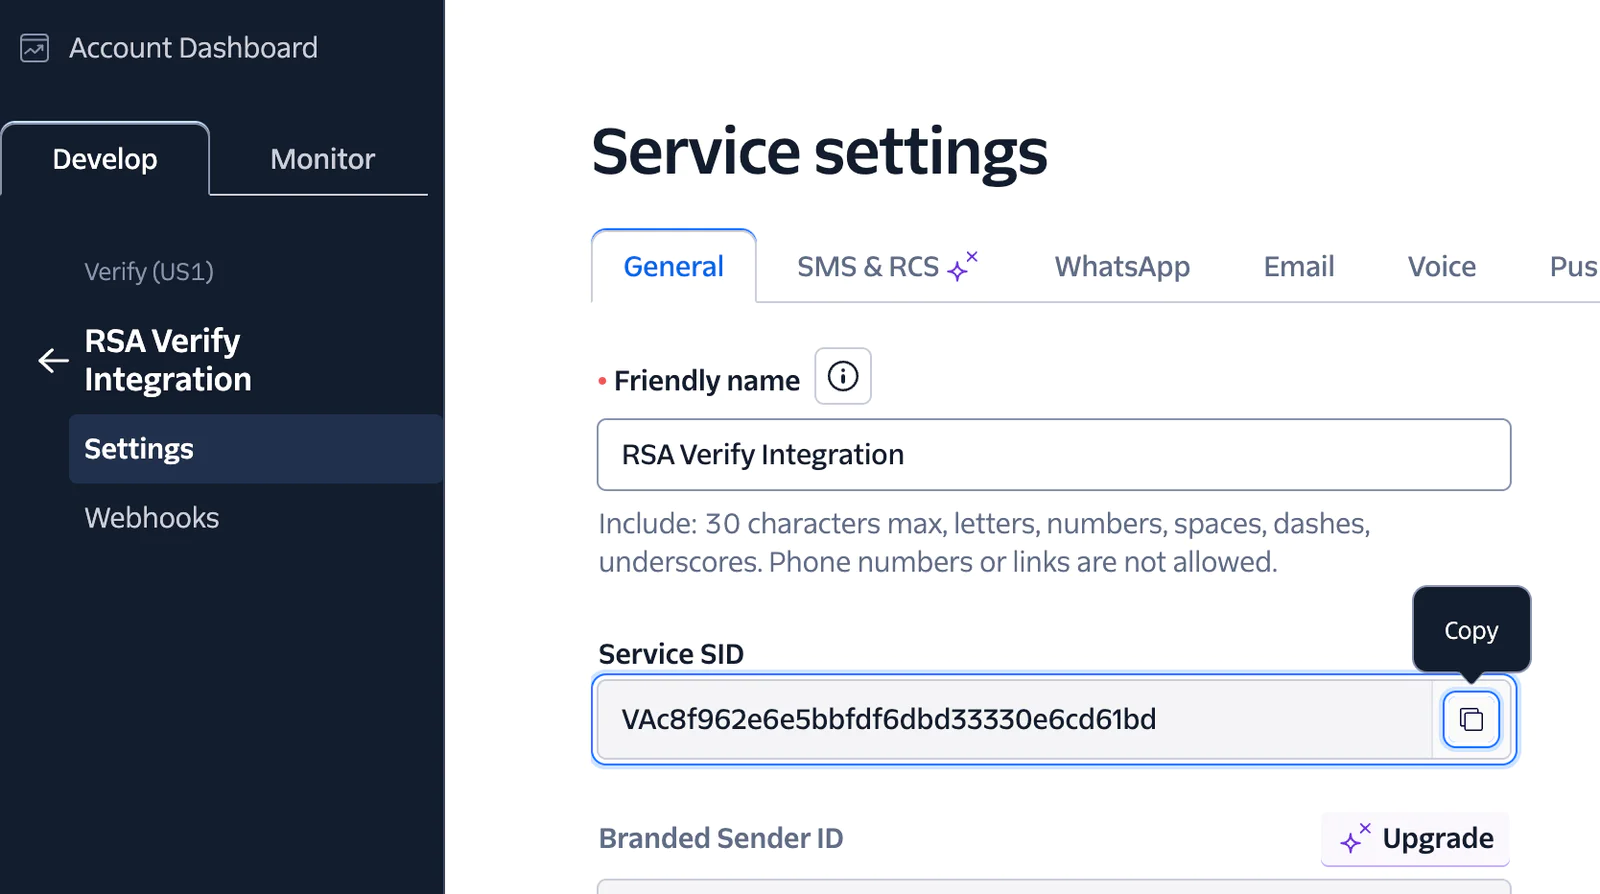Click the Friendly name info icon

[843, 376]
